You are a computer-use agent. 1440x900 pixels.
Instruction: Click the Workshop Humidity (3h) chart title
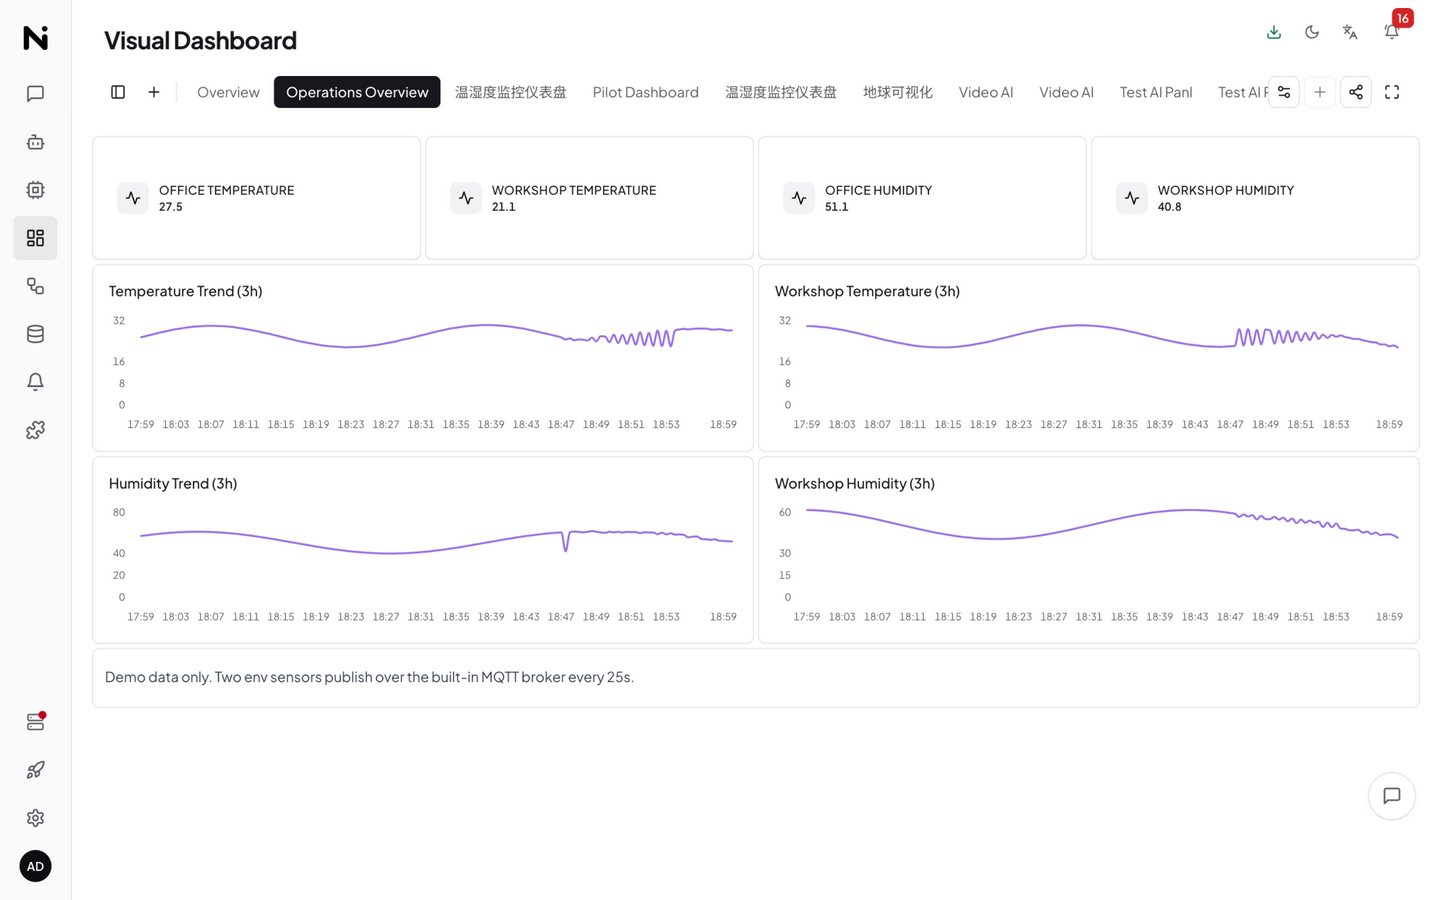click(855, 483)
